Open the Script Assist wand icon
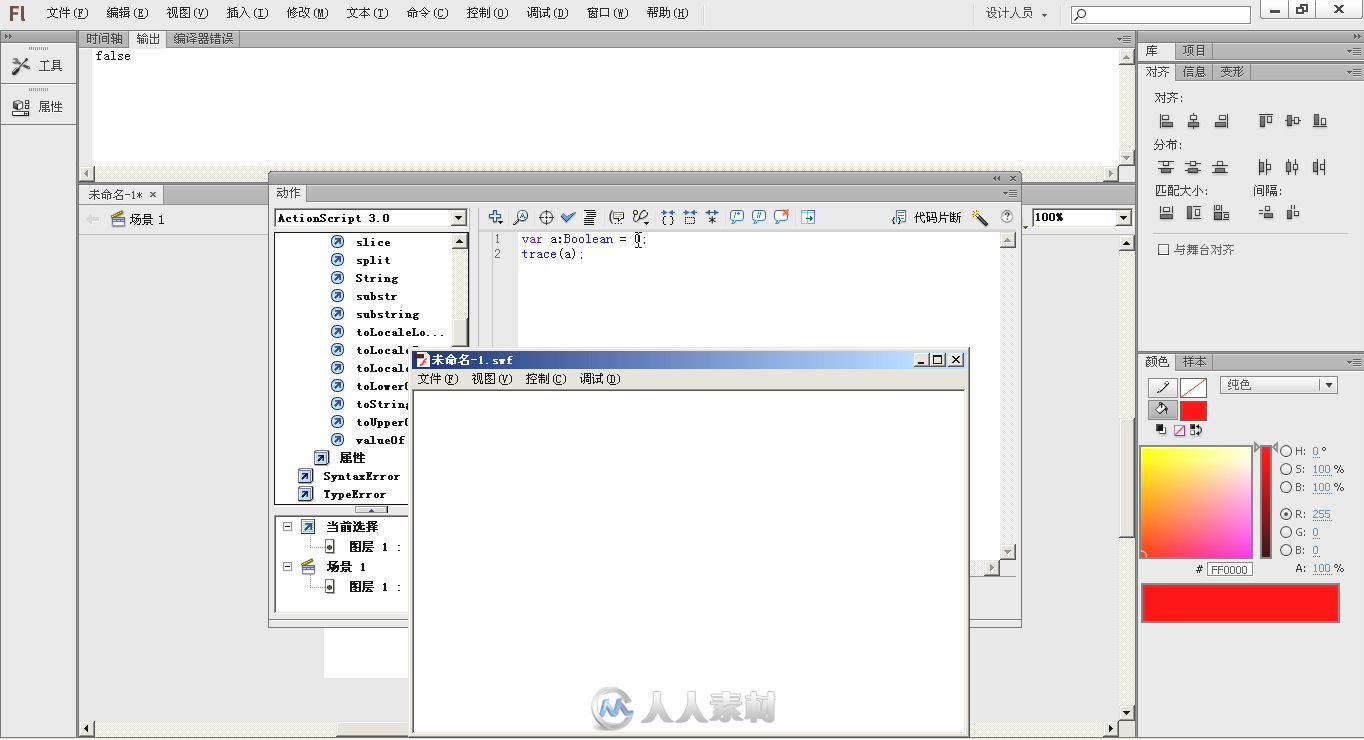The width and height of the screenshot is (1364, 740). point(980,217)
